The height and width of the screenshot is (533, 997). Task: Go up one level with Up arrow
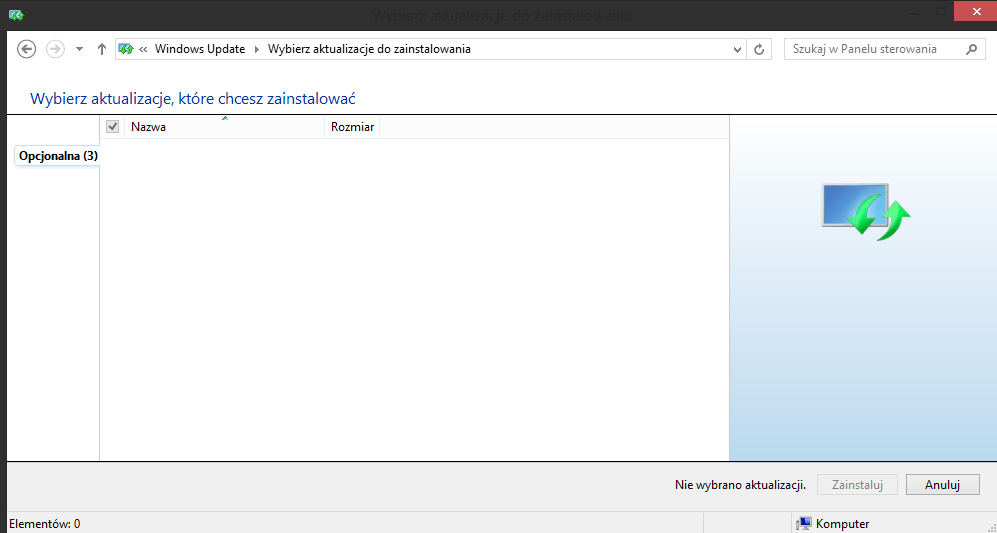(x=102, y=49)
